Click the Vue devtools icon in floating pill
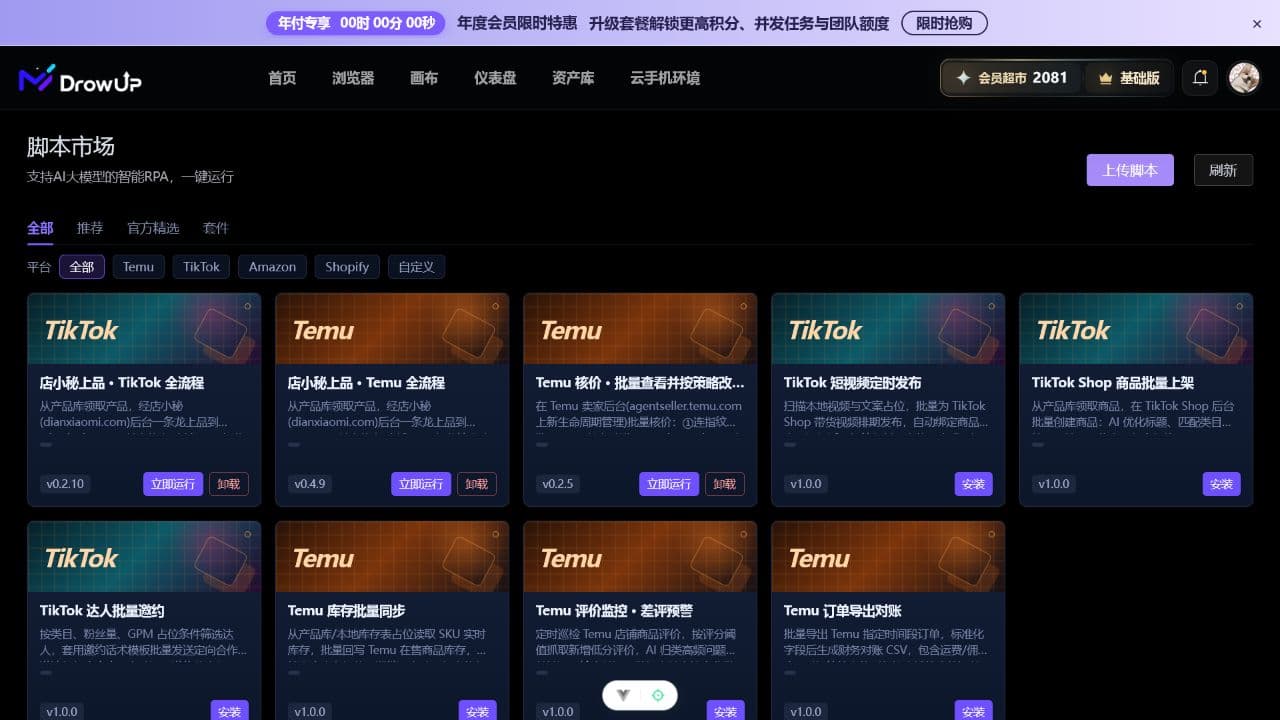The height and width of the screenshot is (720, 1280). coord(623,695)
